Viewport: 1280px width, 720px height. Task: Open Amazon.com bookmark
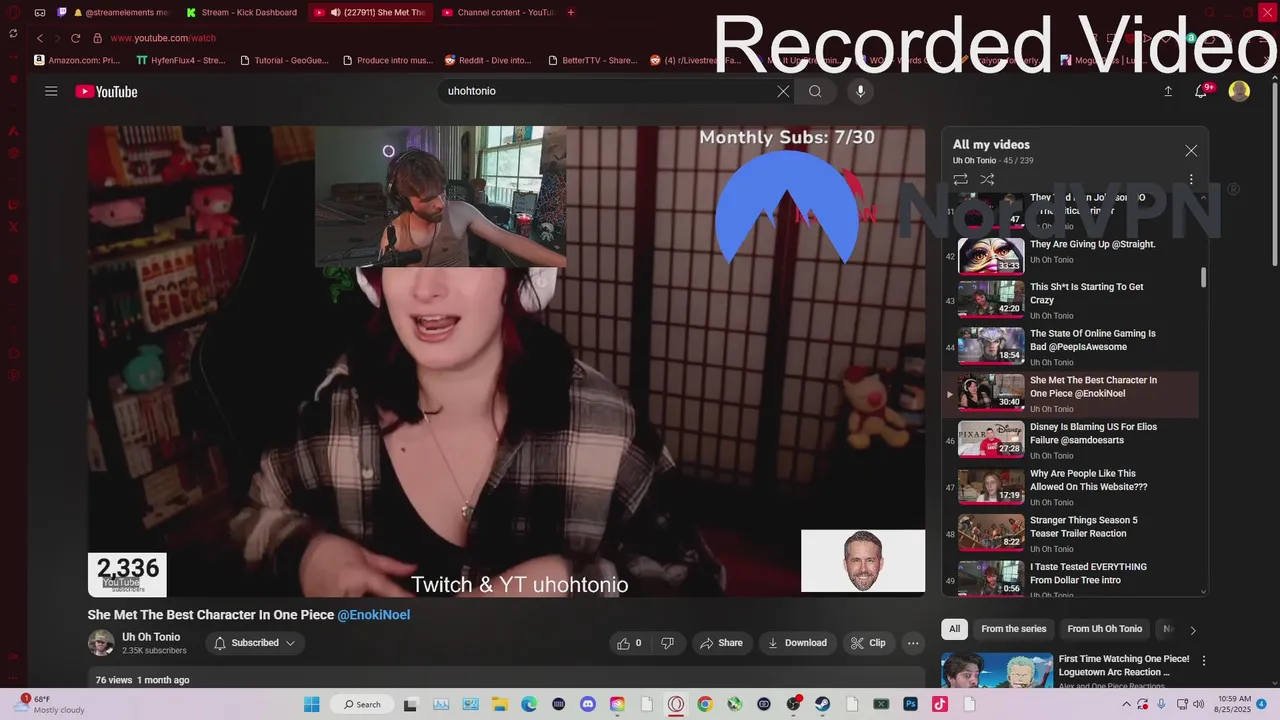[77, 60]
